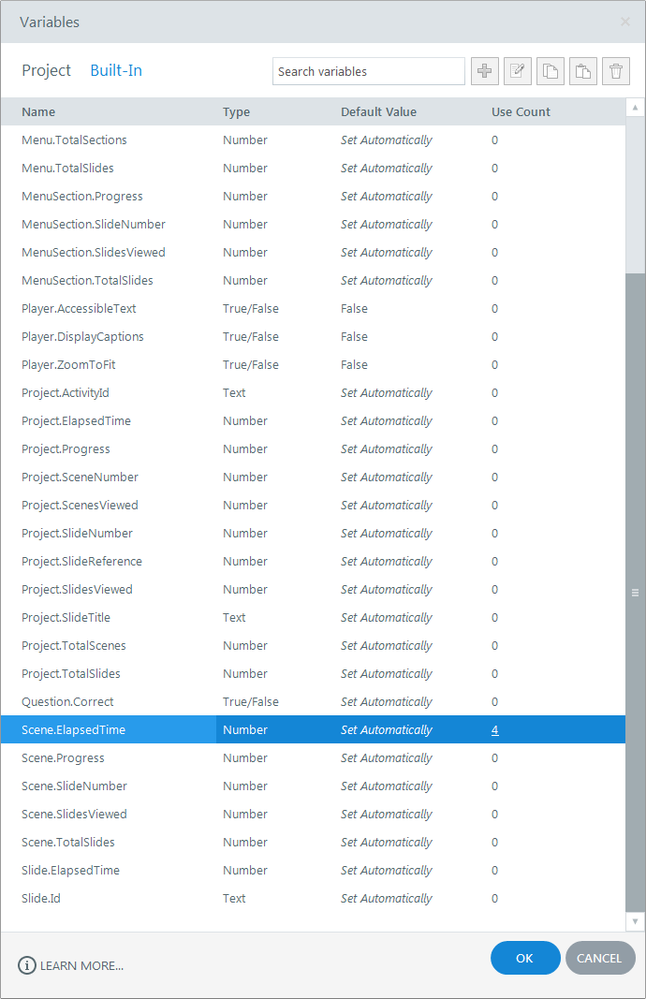Click the paste variable clipboard icon
This screenshot has width=646, height=999.
[x=583, y=71]
